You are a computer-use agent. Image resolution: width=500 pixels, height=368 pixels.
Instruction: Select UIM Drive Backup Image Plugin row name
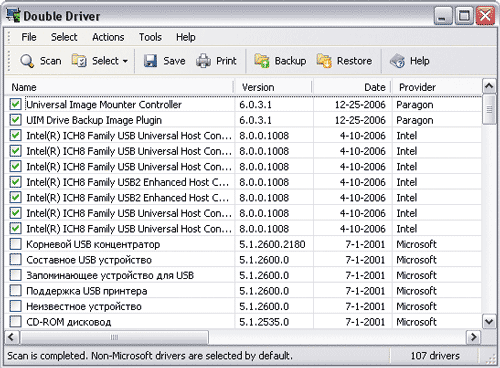[94, 120]
